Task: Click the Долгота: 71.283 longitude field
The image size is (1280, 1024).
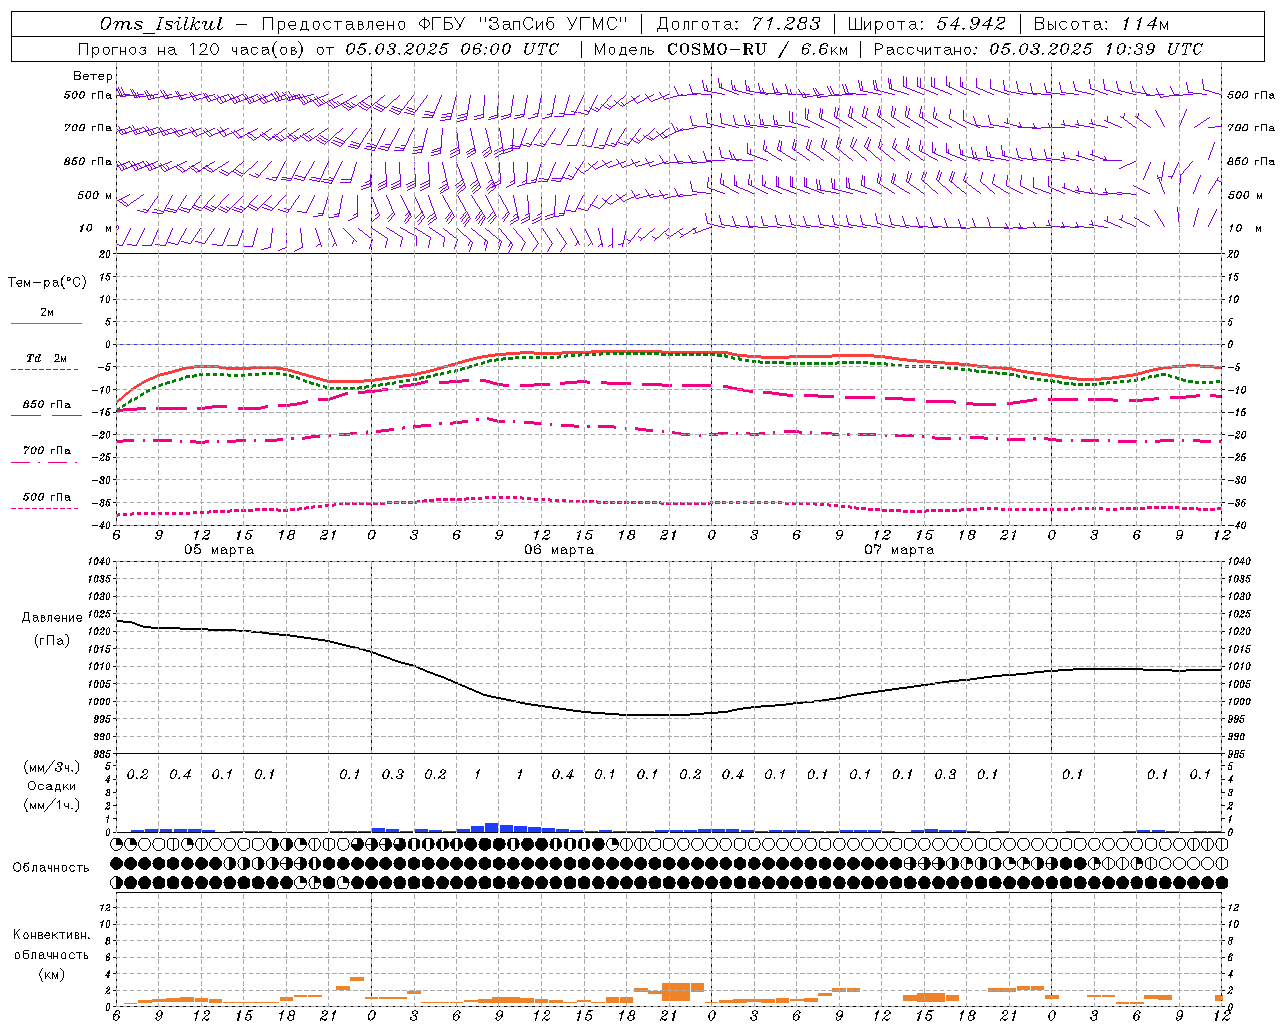Action: pyautogui.click(x=738, y=24)
